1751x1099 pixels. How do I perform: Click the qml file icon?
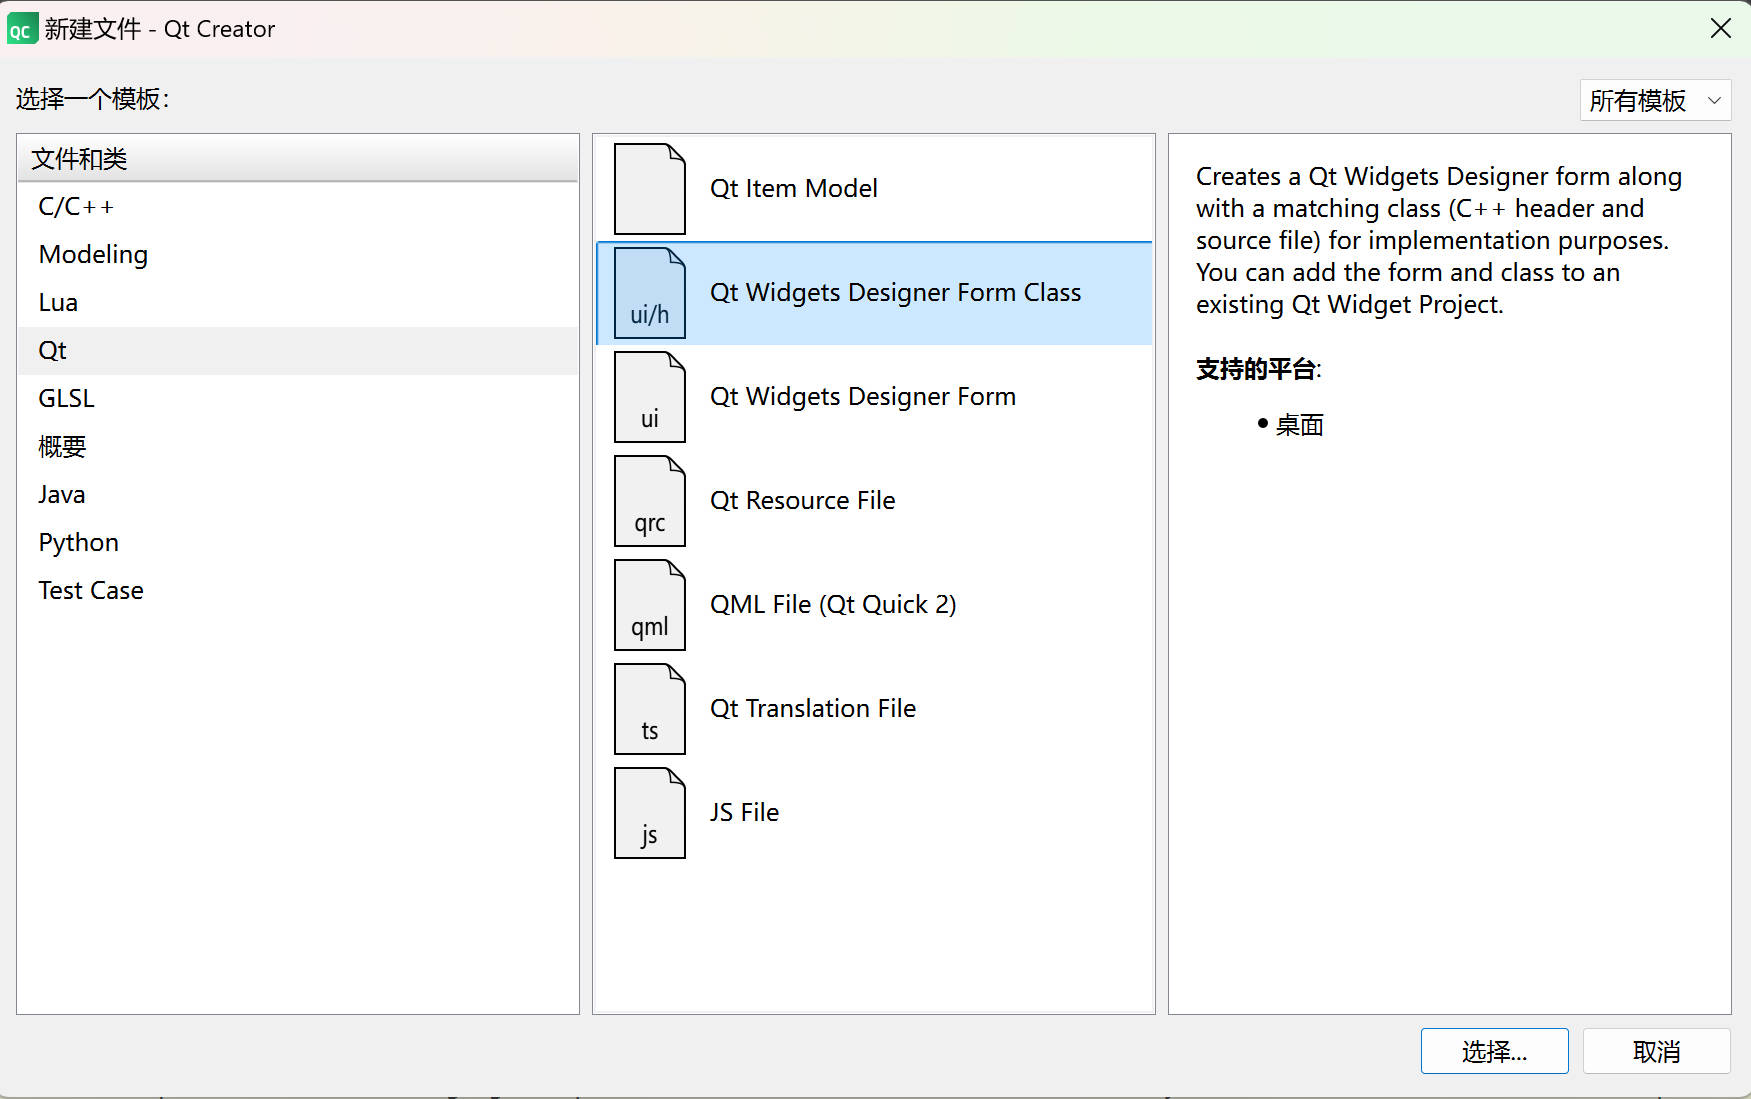click(650, 605)
